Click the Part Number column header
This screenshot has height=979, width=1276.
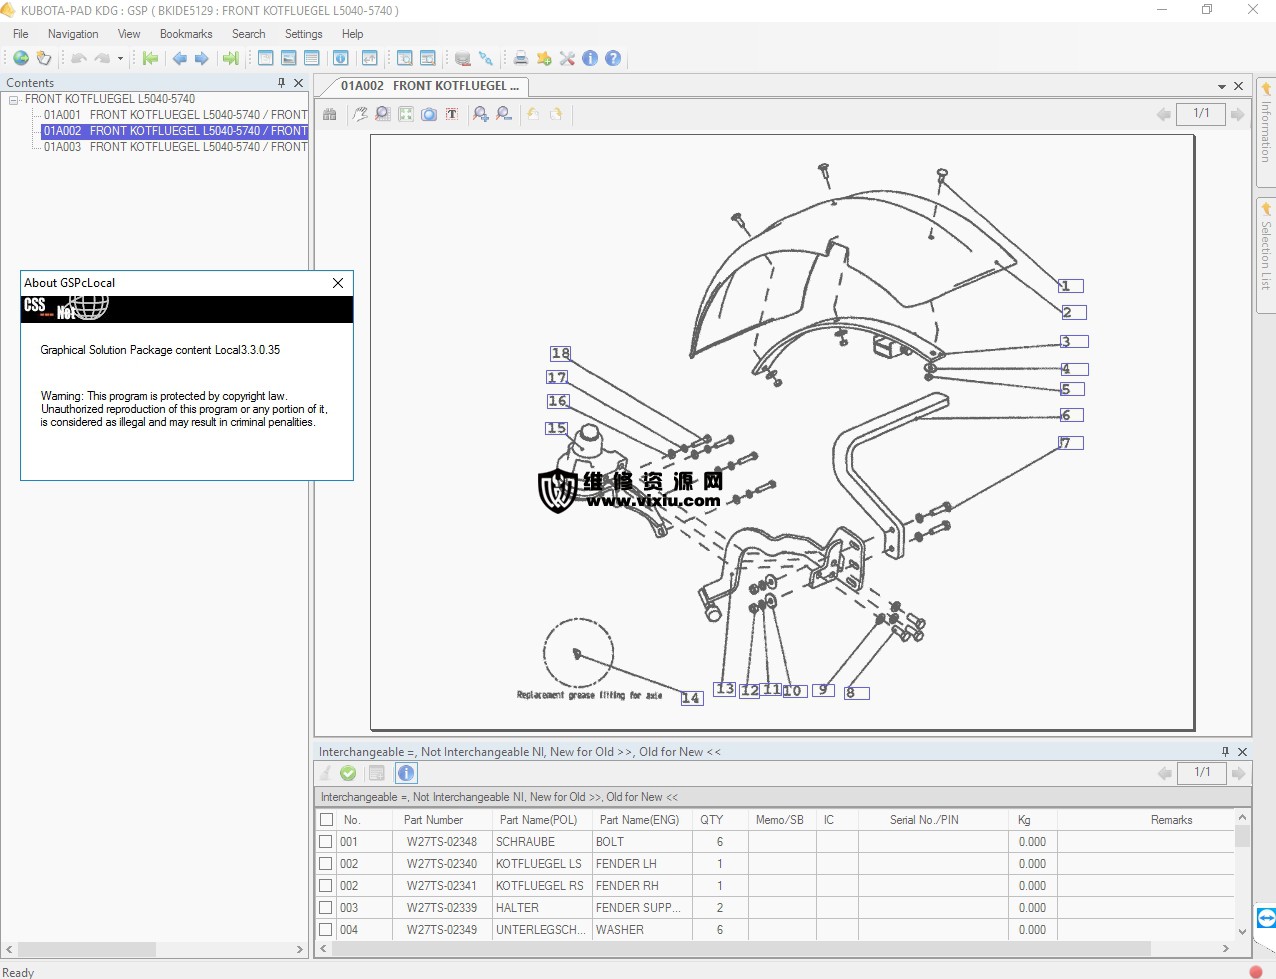tap(433, 820)
